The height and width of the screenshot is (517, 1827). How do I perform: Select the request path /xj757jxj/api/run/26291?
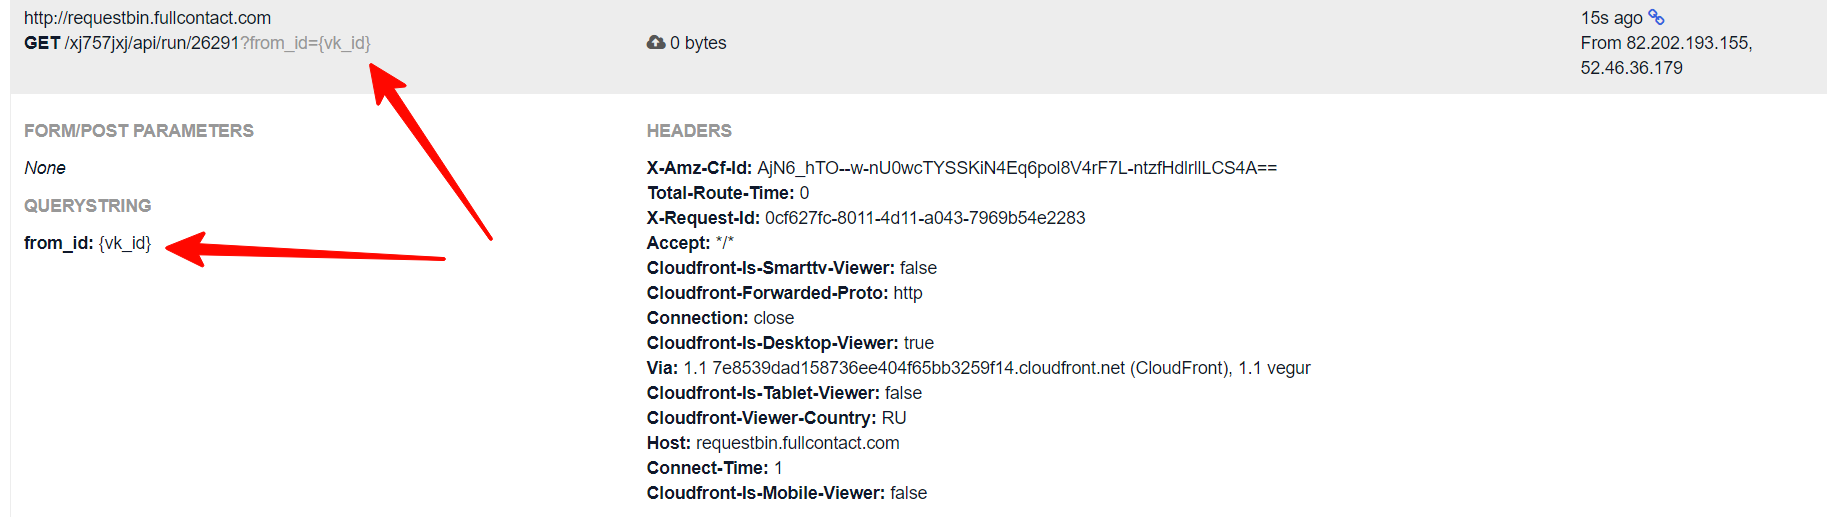pos(151,43)
